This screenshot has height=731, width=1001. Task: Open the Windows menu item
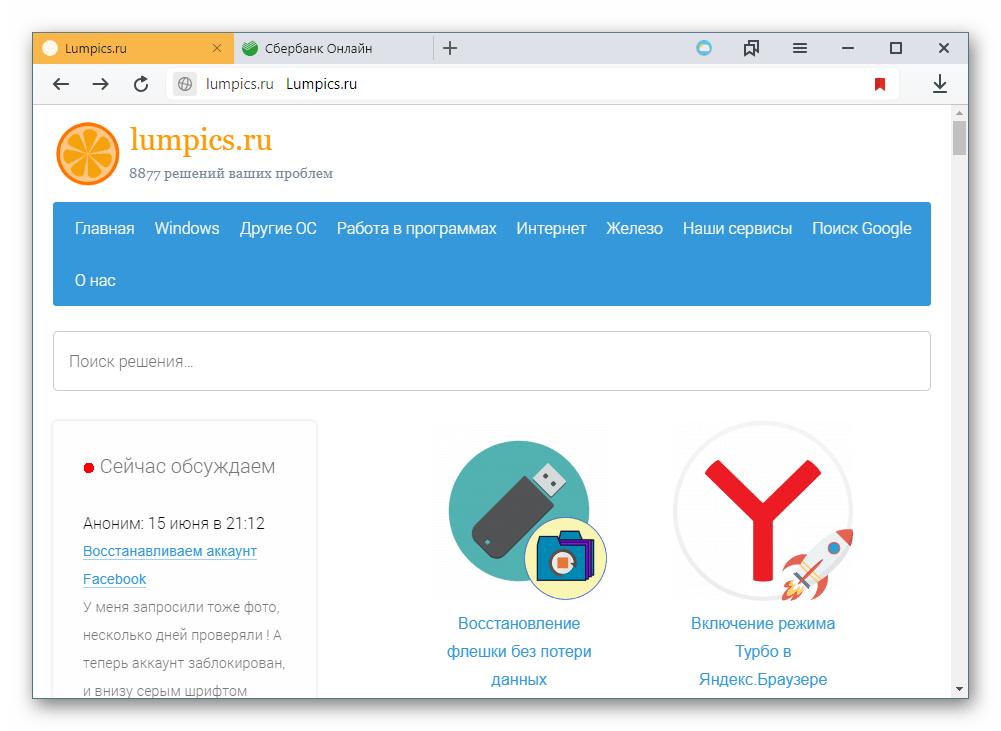187,229
